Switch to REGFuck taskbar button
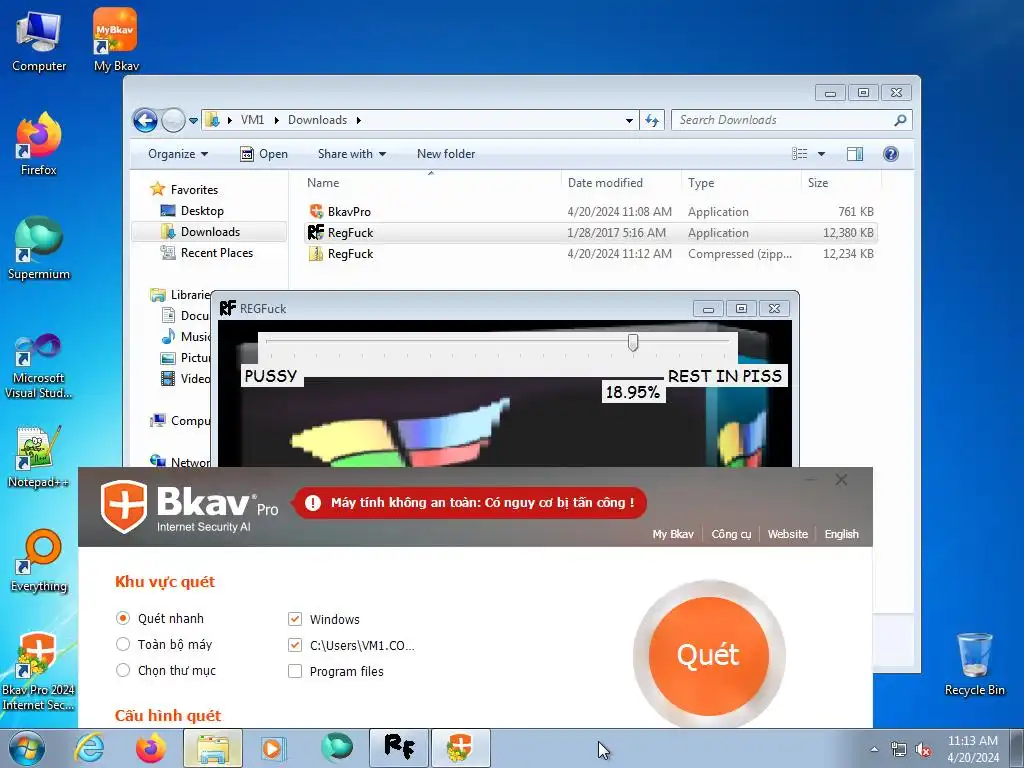 point(399,748)
